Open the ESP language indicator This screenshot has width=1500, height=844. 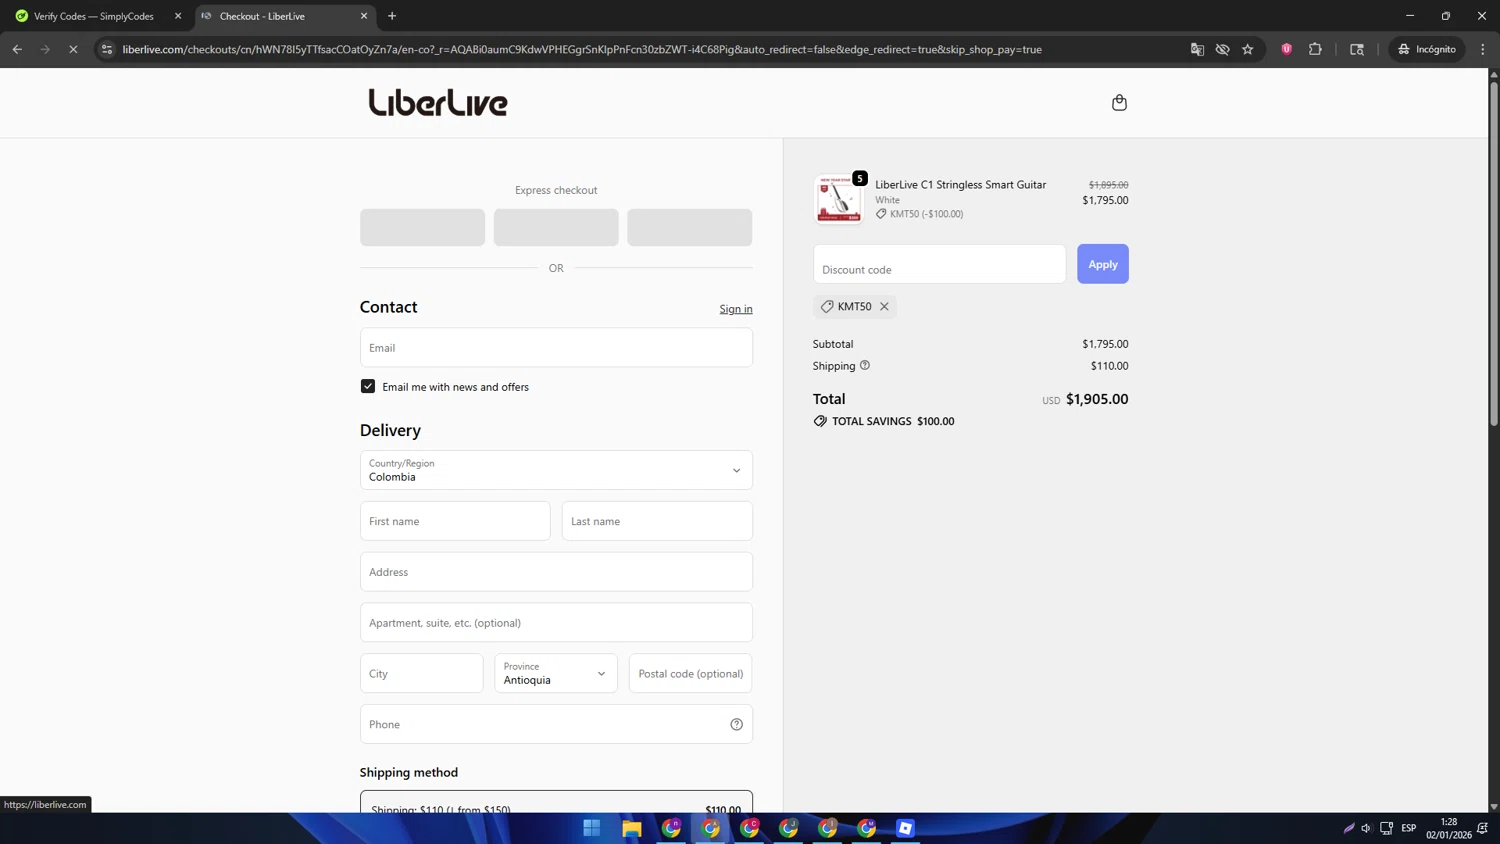(1409, 828)
